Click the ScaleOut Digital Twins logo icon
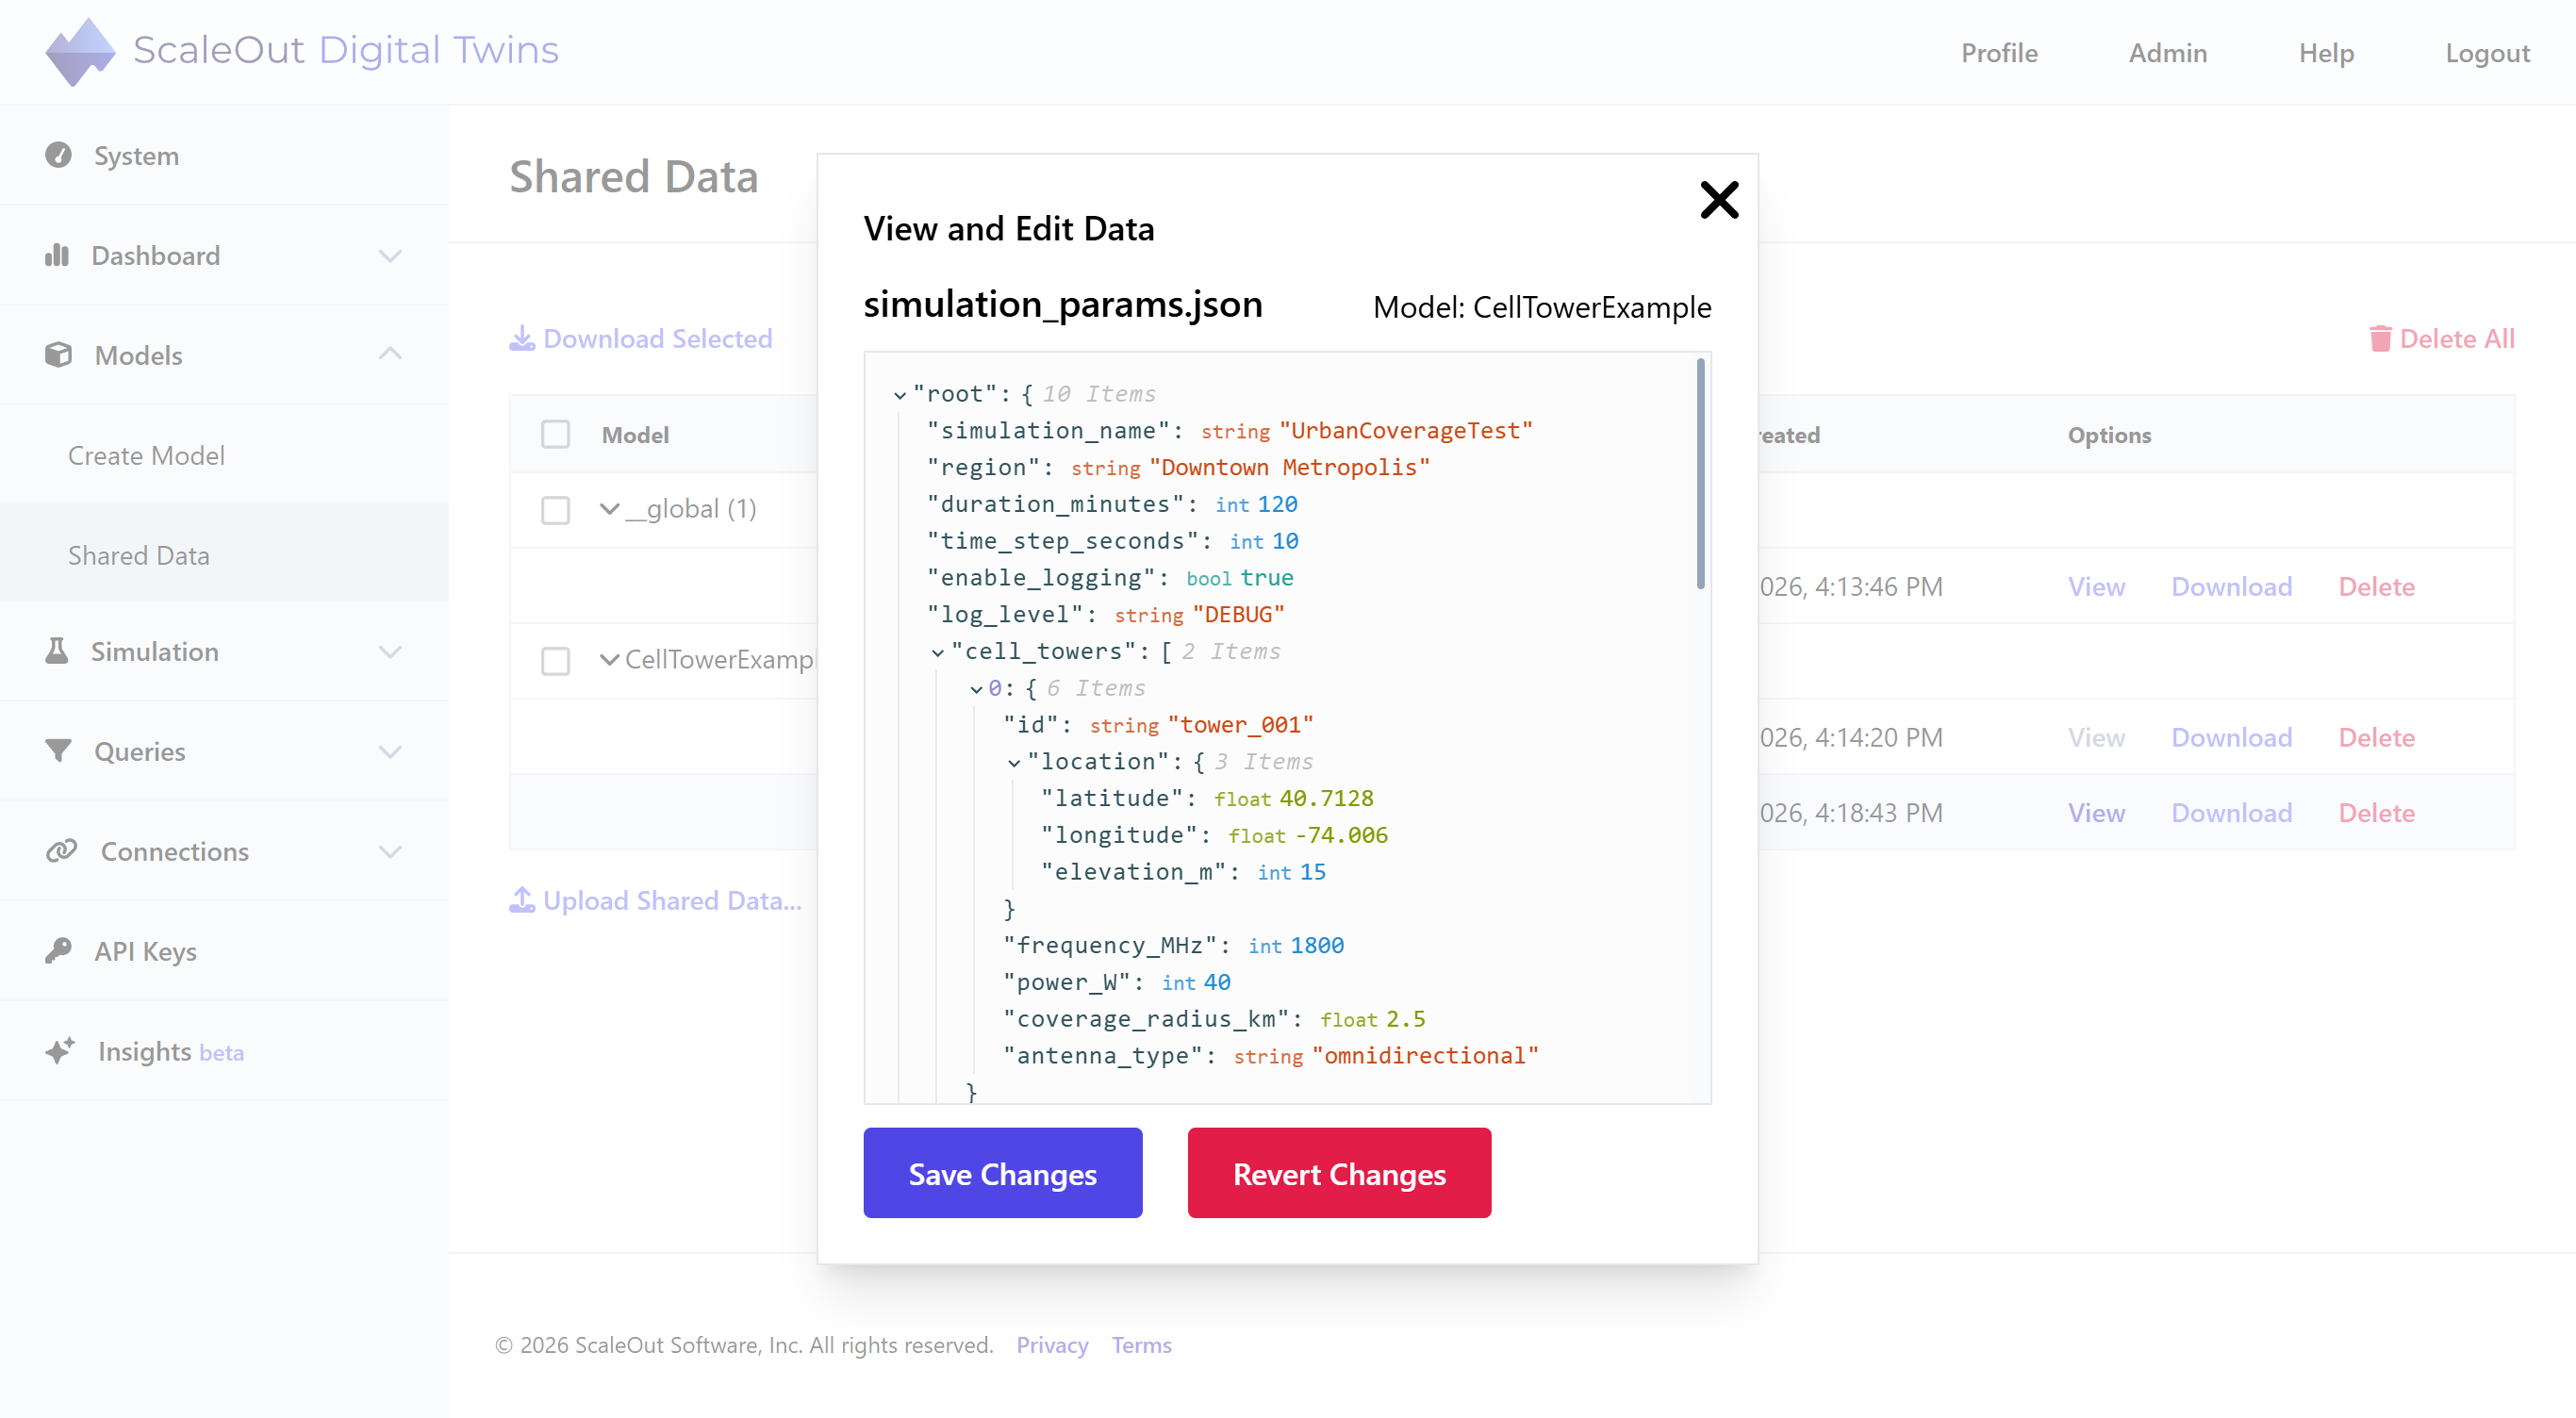Image resolution: width=2576 pixels, height=1418 pixels. tap(80, 51)
